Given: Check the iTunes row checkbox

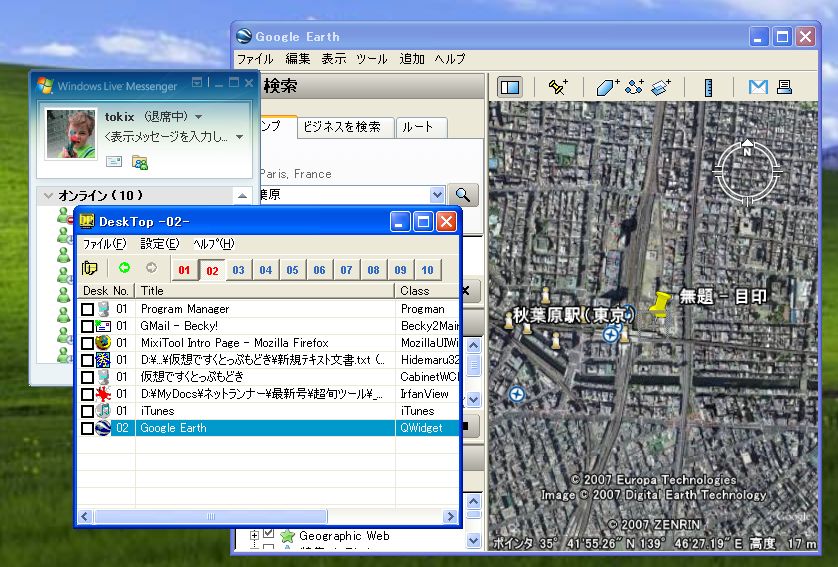Looking at the screenshot, I should pos(87,411).
